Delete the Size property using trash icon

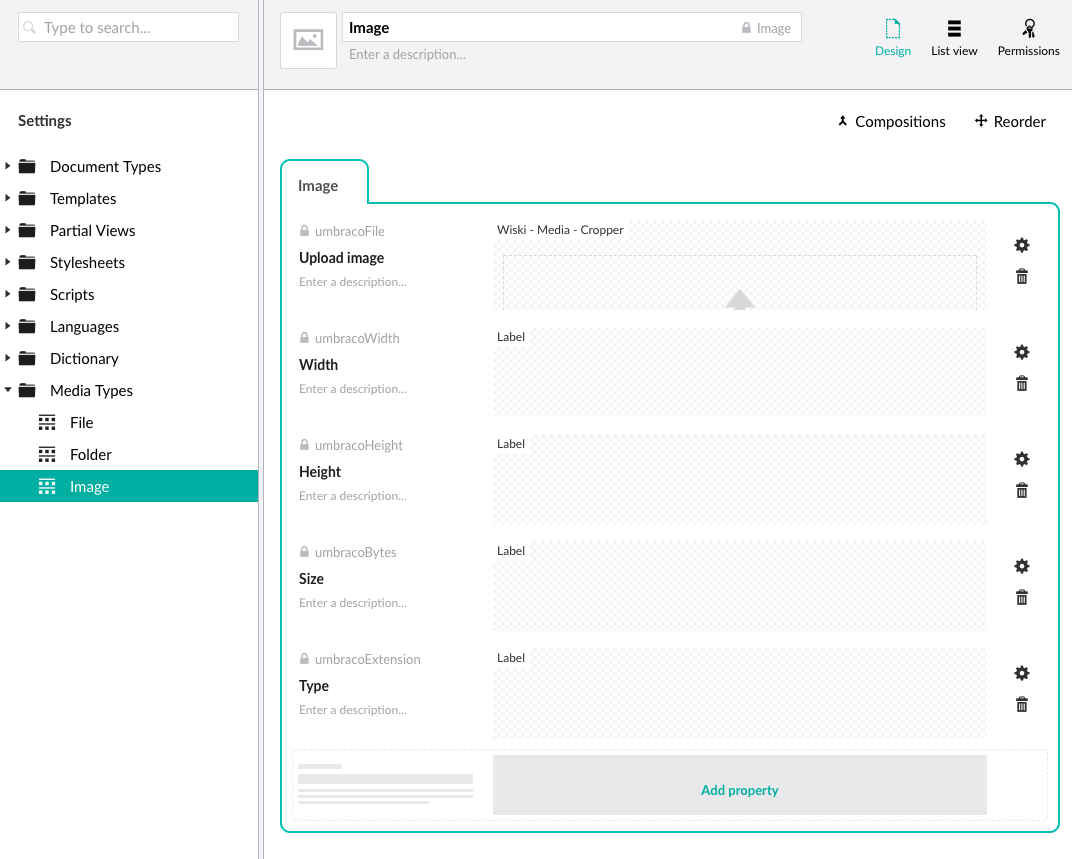1021,598
